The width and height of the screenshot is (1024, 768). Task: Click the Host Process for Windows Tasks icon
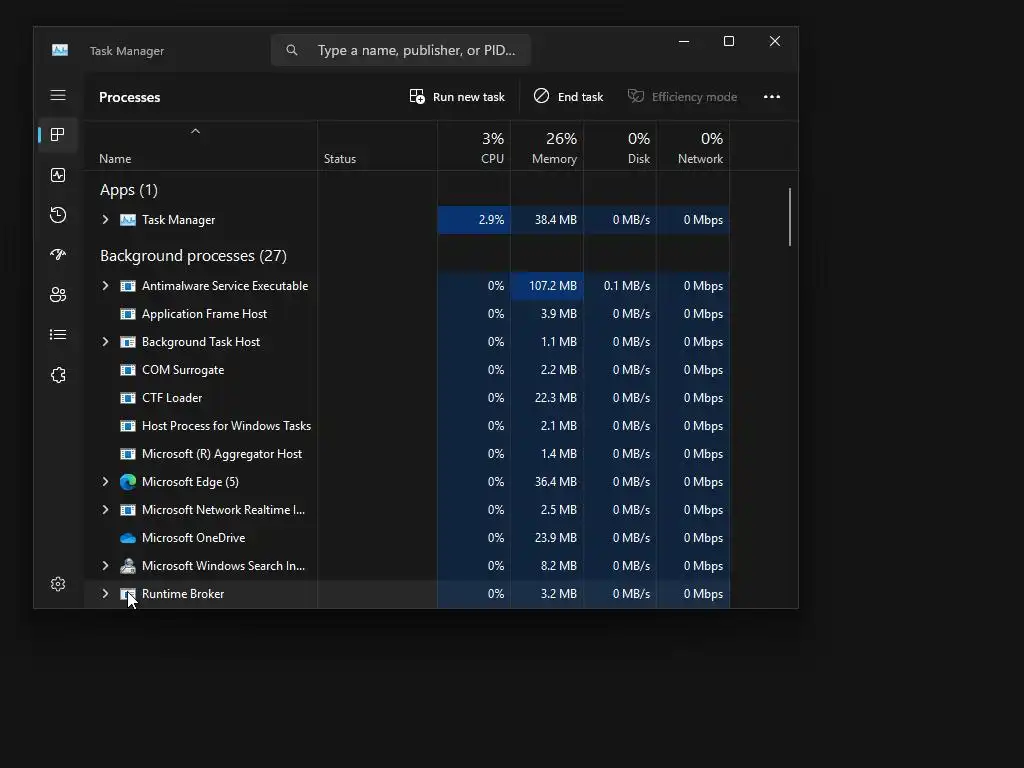pyautogui.click(x=128, y=426)
